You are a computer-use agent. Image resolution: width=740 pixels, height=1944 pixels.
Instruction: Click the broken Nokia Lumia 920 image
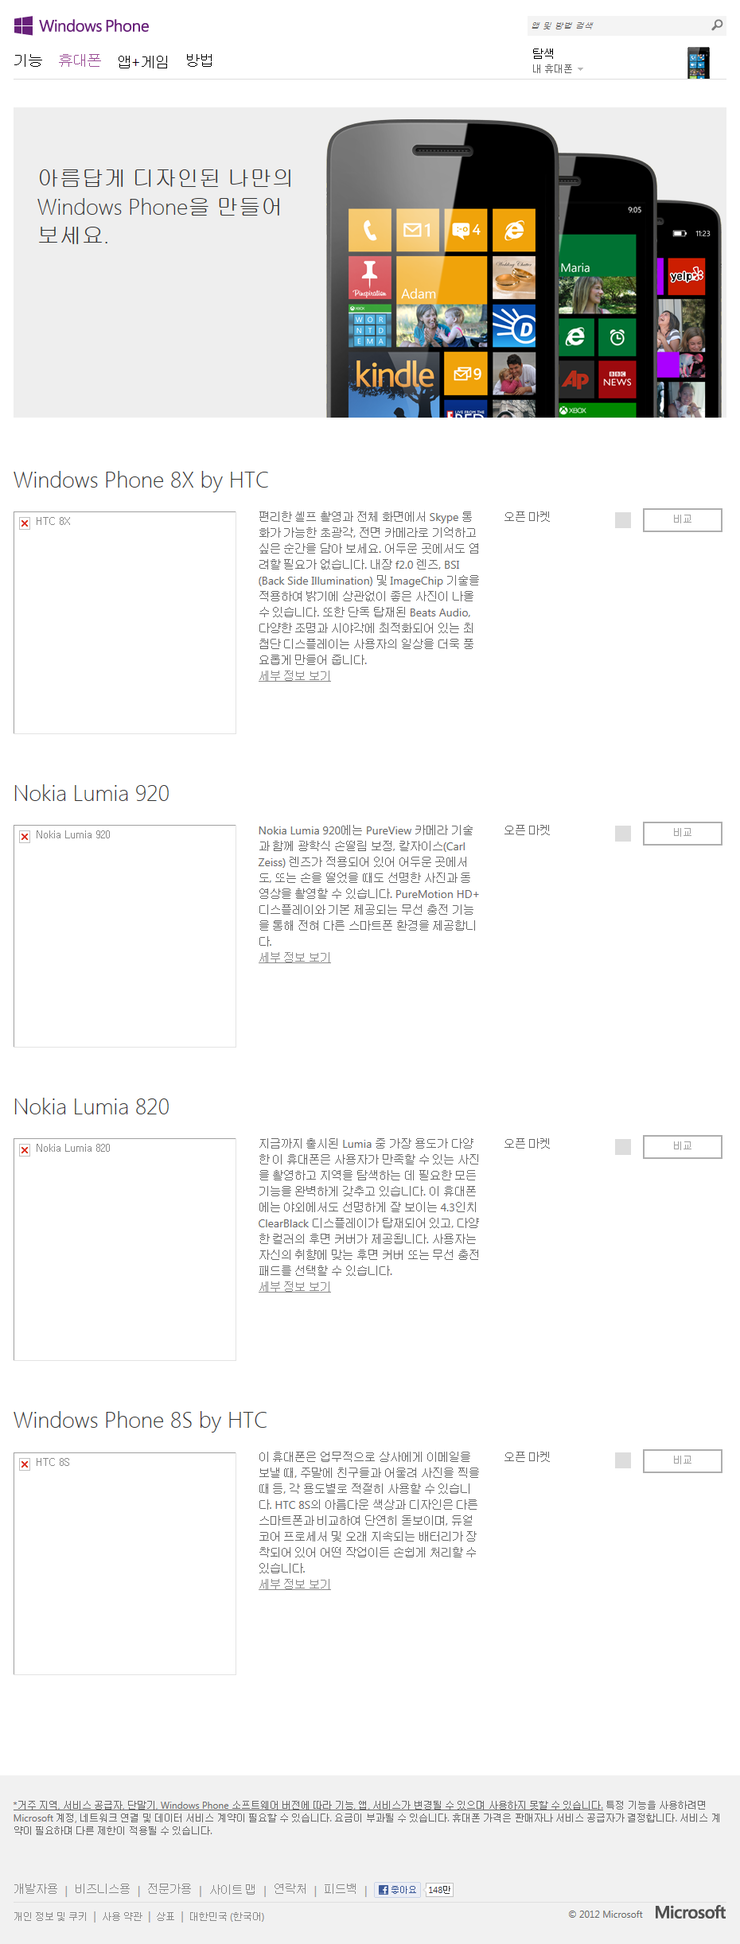[125, 935]
